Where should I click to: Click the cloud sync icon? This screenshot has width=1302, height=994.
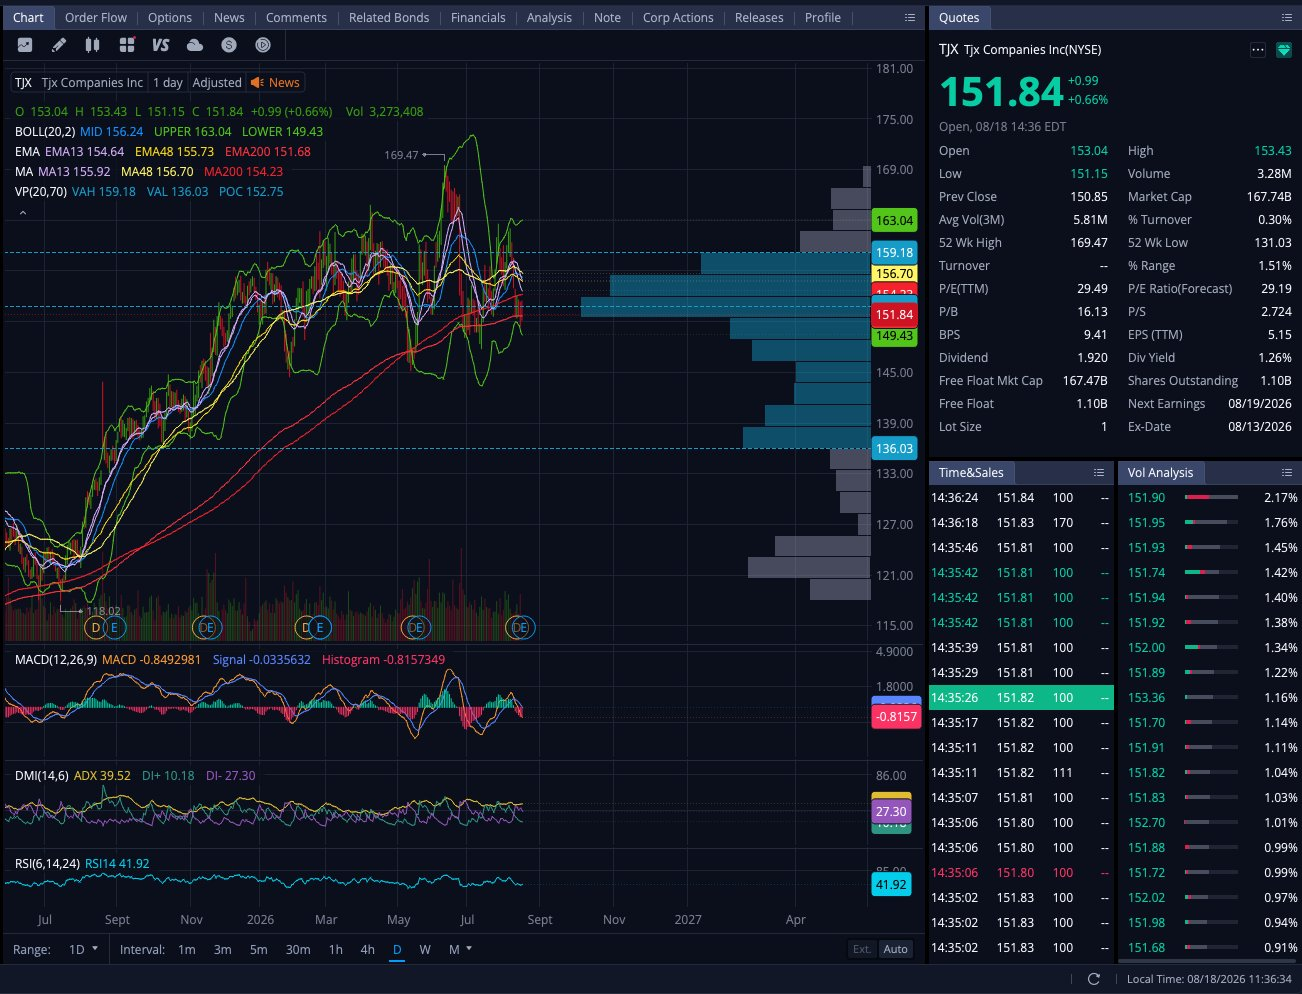195,45
